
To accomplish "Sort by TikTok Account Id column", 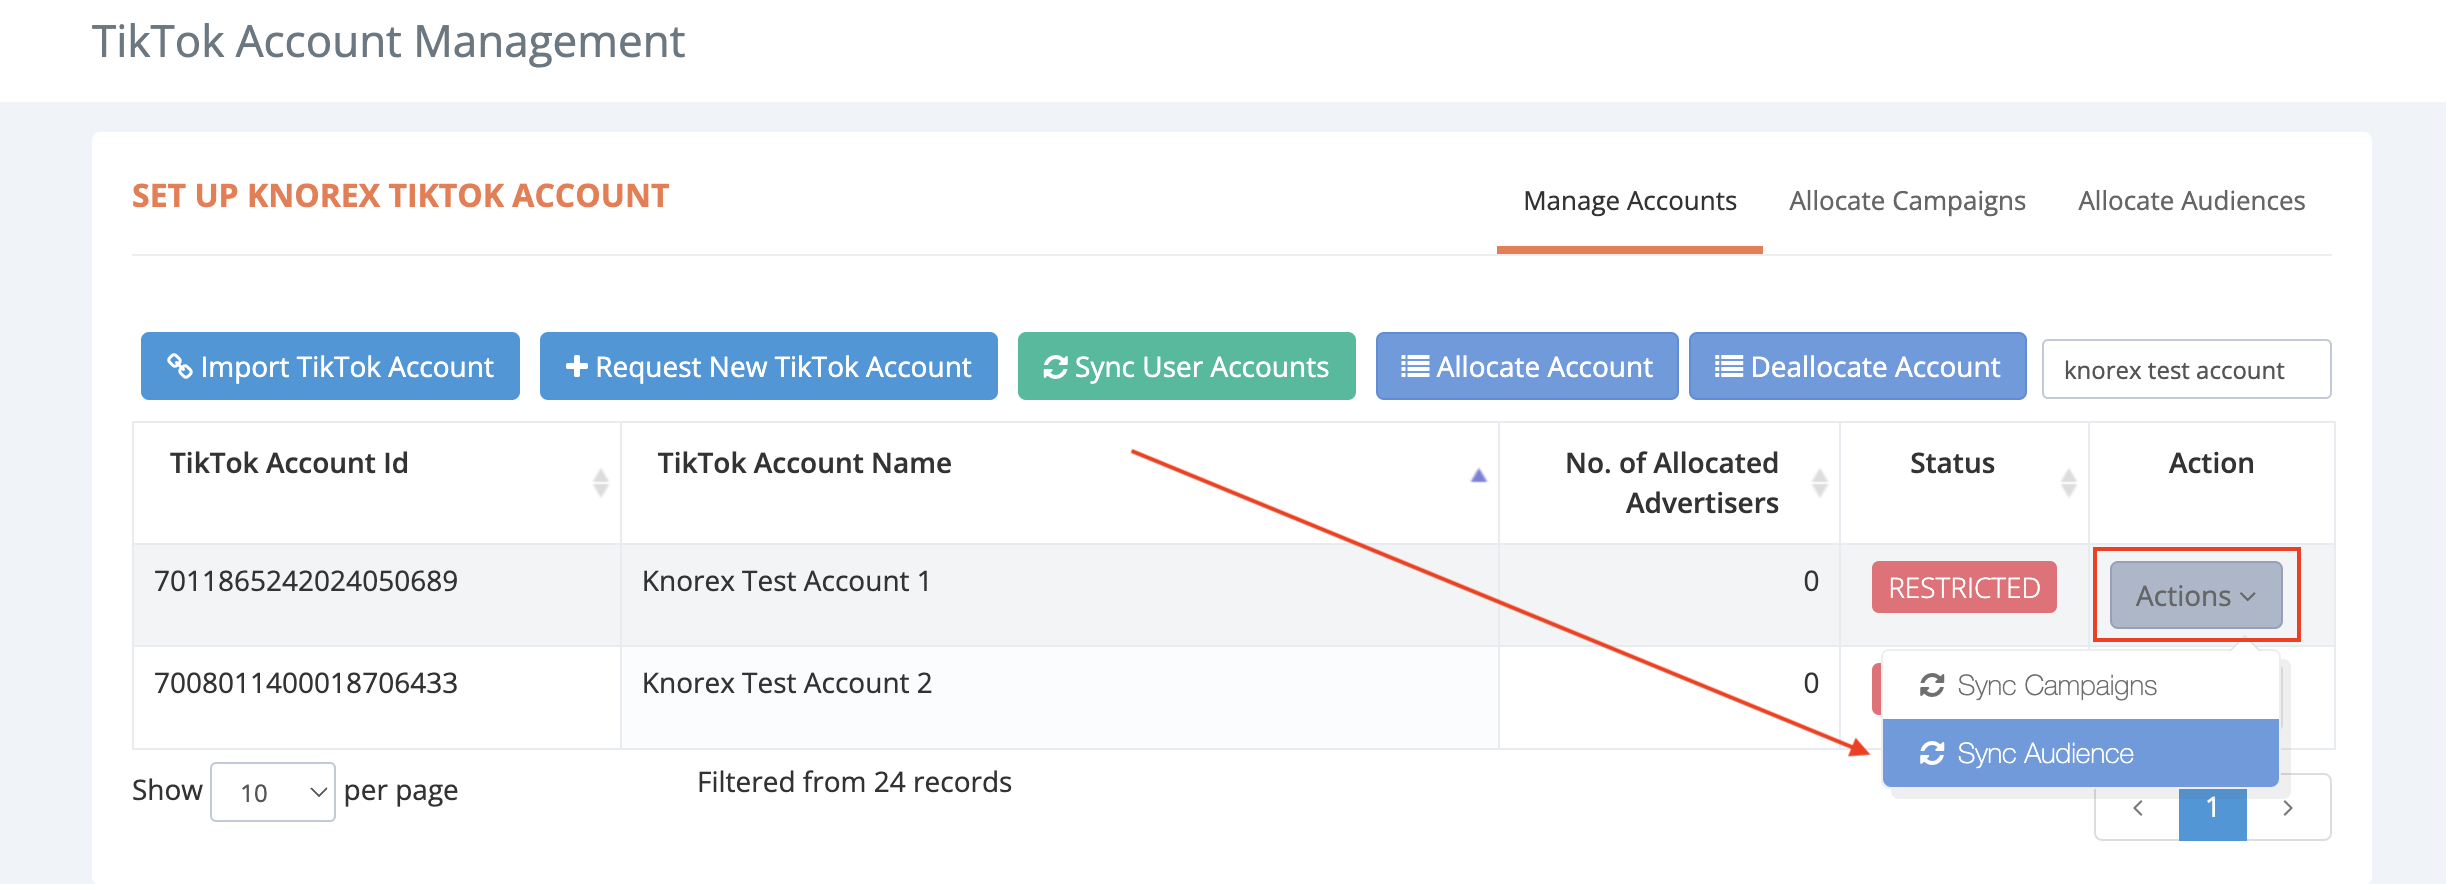I will click(376, 483).
